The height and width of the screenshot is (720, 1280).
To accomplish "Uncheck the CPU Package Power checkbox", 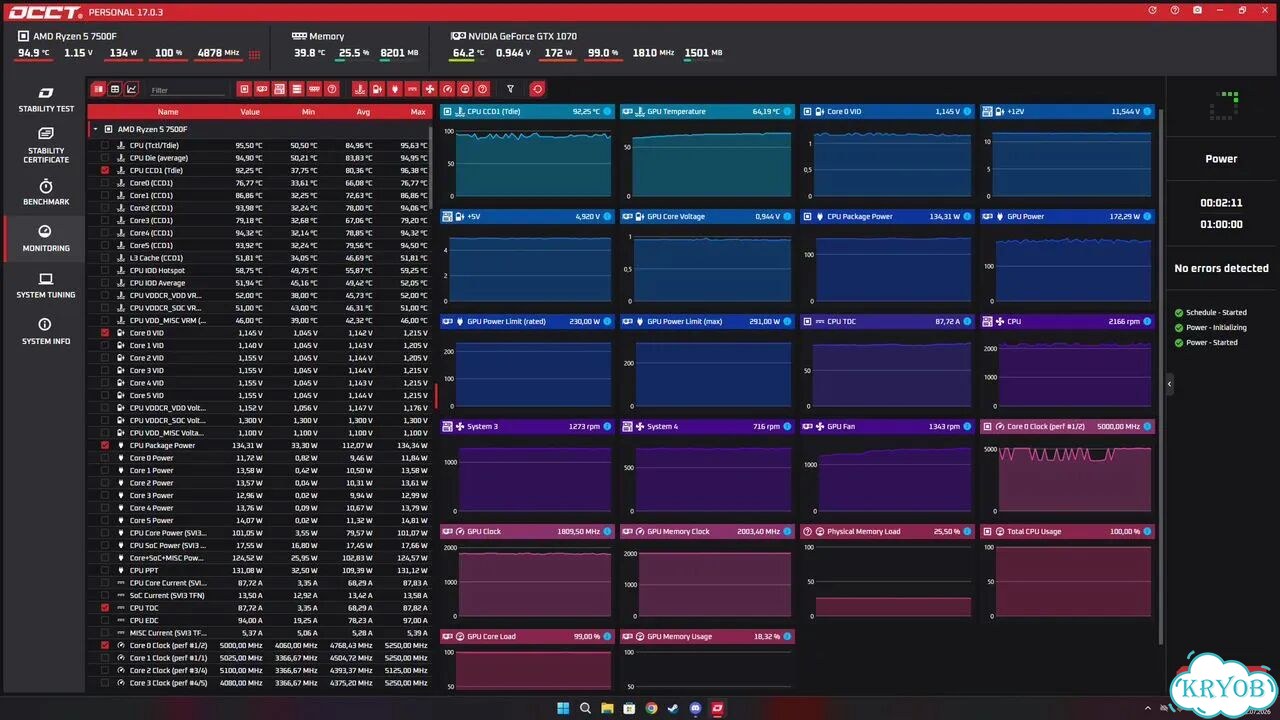I will 105,446.
